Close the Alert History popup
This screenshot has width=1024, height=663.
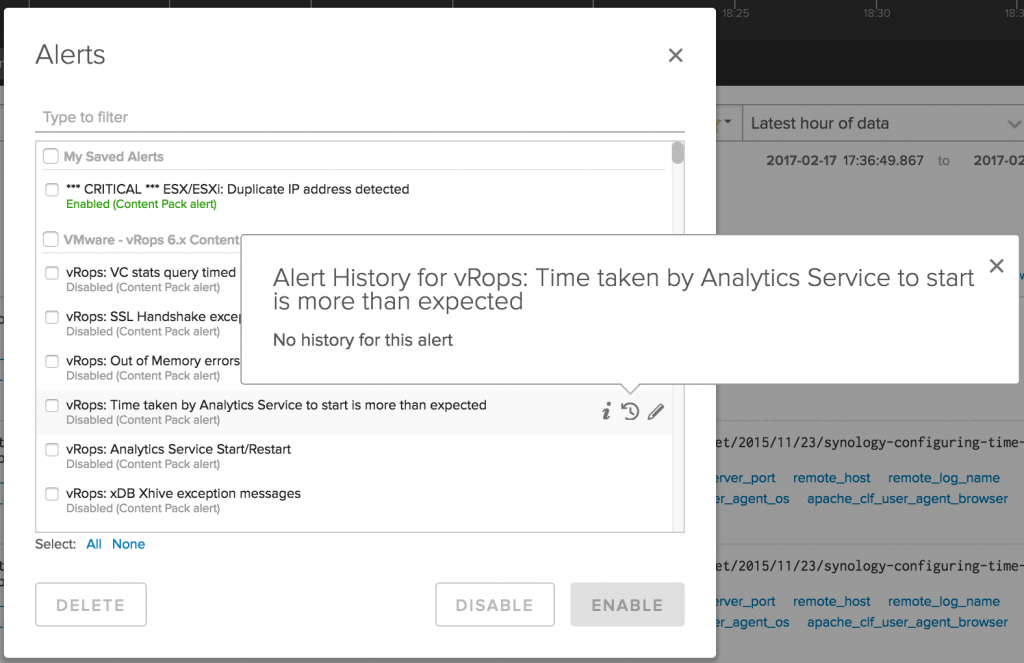996,266
